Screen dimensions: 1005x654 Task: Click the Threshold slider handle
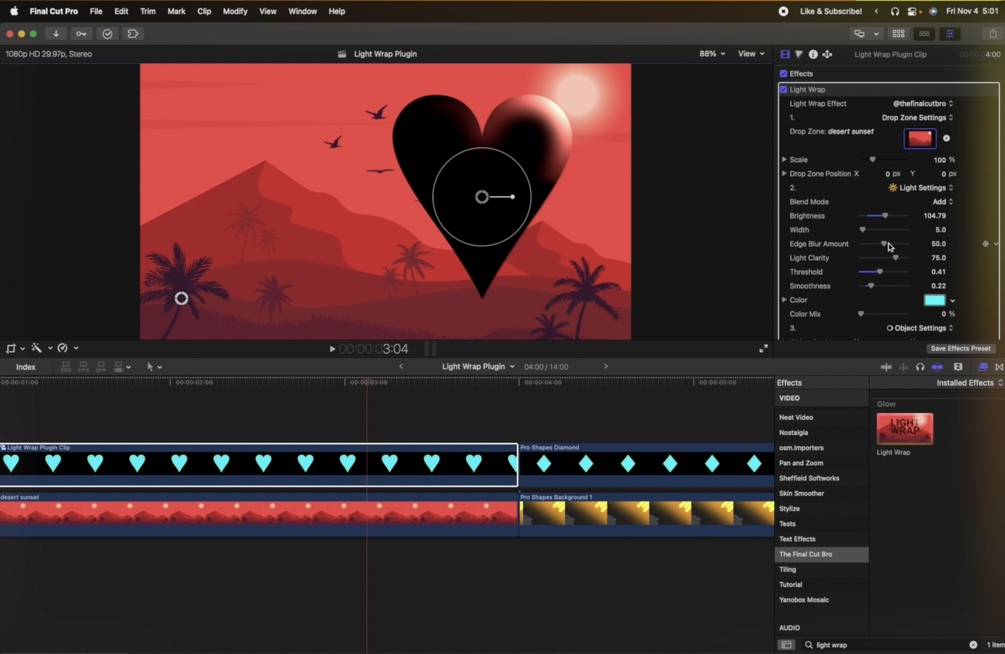click(x=880, y=272)
